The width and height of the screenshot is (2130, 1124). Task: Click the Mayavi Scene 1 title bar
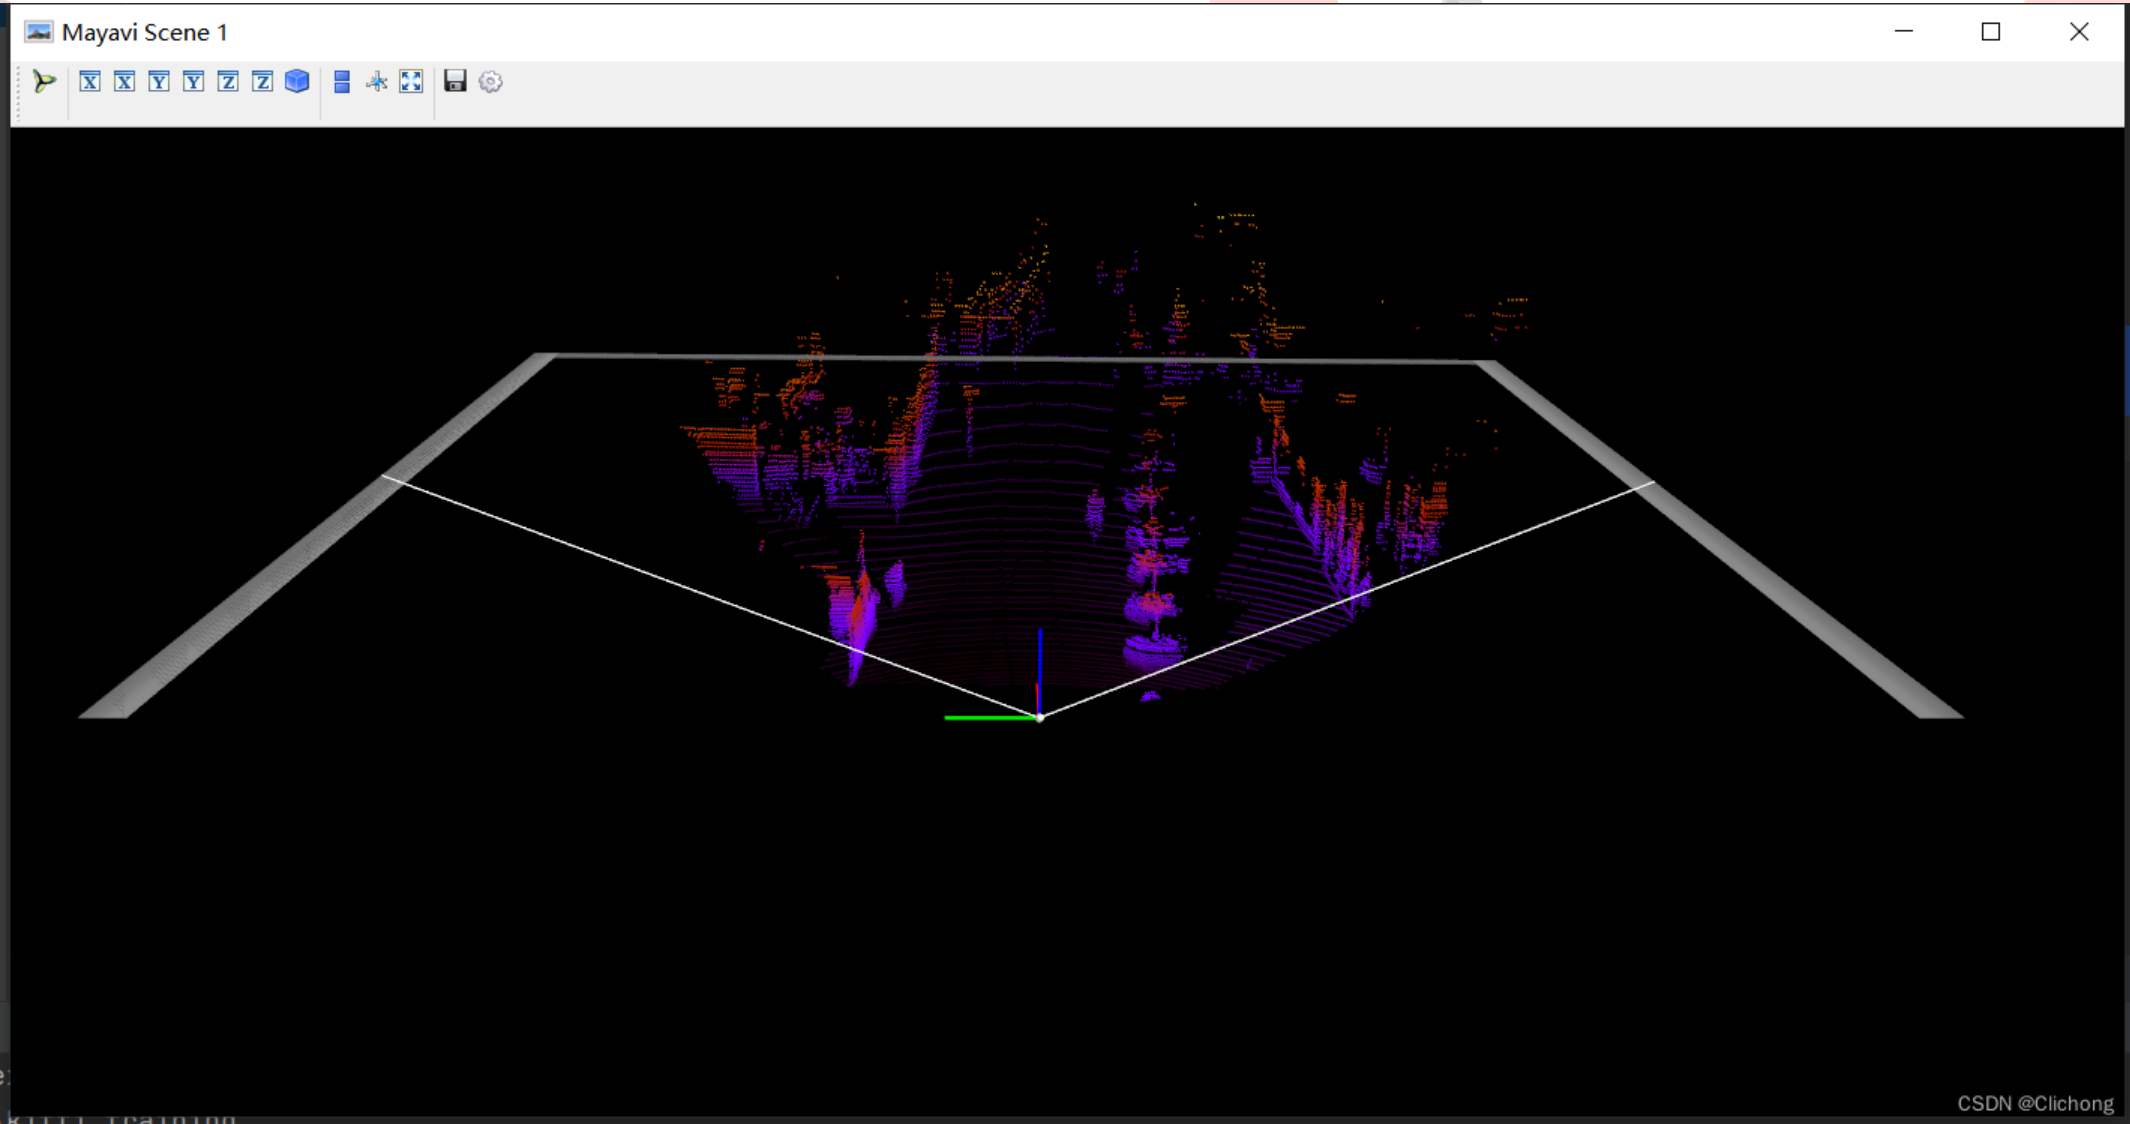1000,32
